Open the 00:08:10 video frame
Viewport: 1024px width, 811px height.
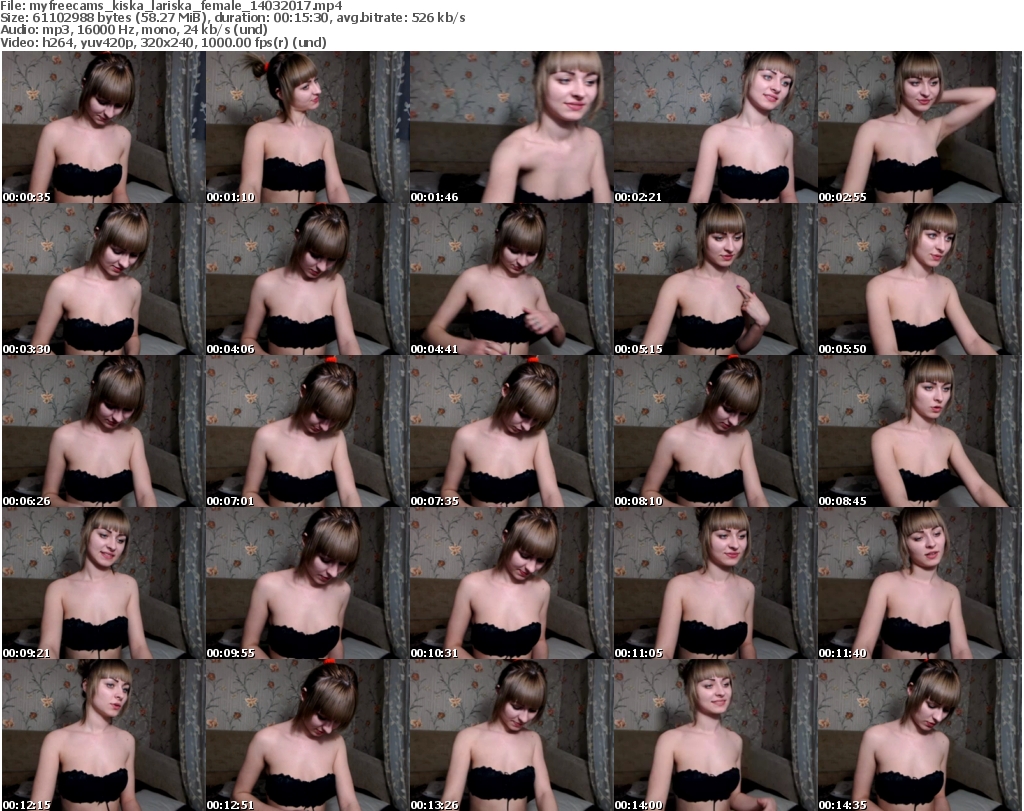point(716,432)
